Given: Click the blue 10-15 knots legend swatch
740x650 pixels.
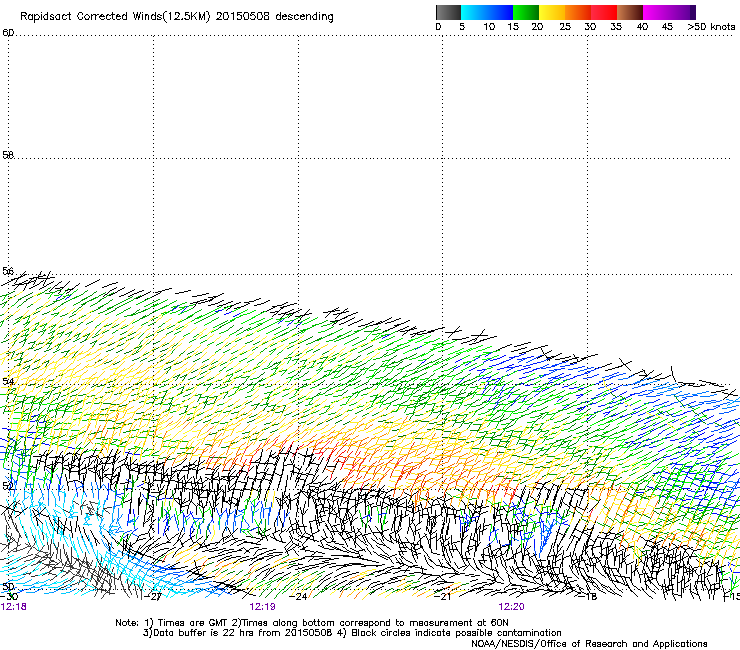Looking at the screenshot, I should (500, 12).
